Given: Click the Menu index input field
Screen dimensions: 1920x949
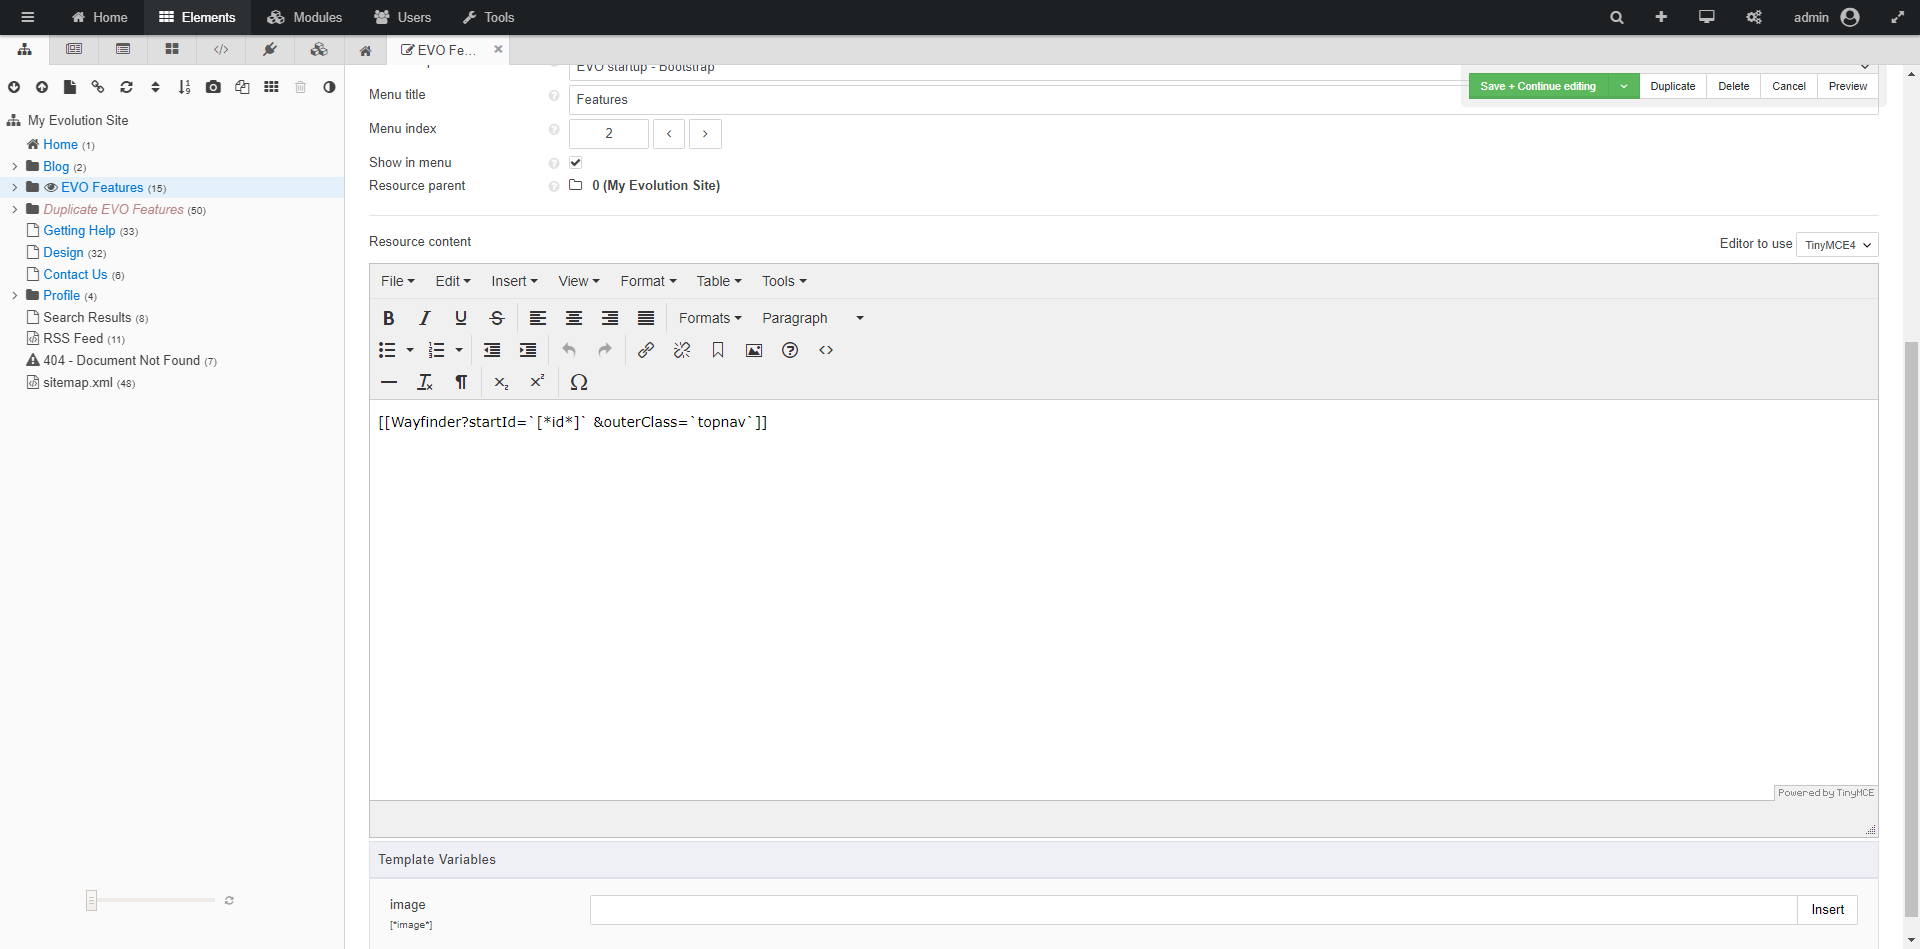Looking at the screenshot, I should (608, 133).
